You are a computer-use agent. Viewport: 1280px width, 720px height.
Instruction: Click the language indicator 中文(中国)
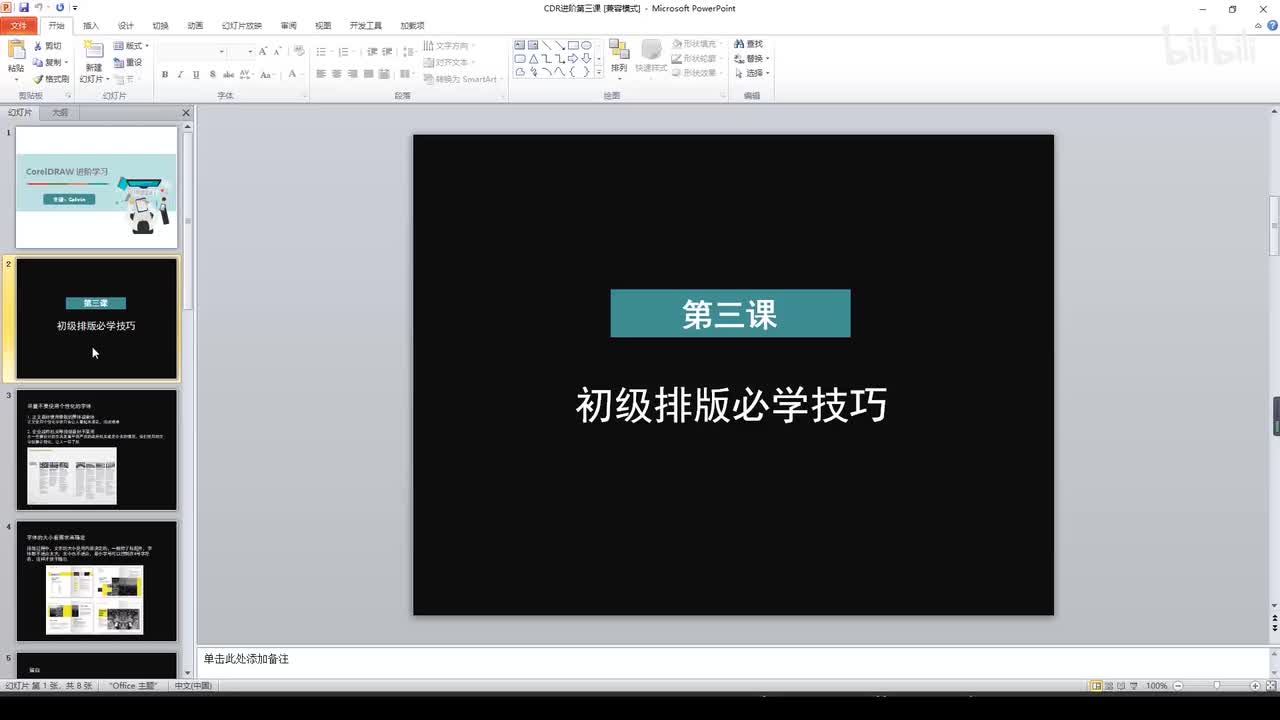(x=193, y=686)
